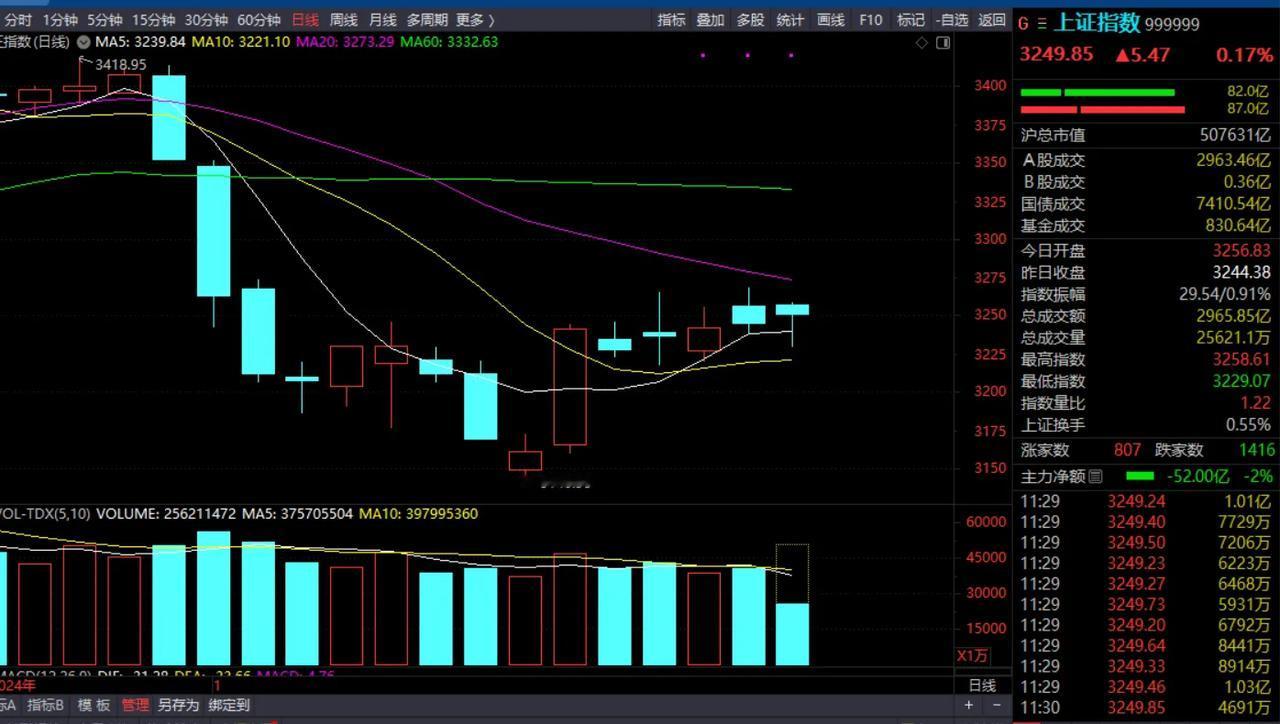The width and height of the screenshot is (1280, 724).
Task: Click the 主力净额 details icon
Action: [x=1096, y=477]
